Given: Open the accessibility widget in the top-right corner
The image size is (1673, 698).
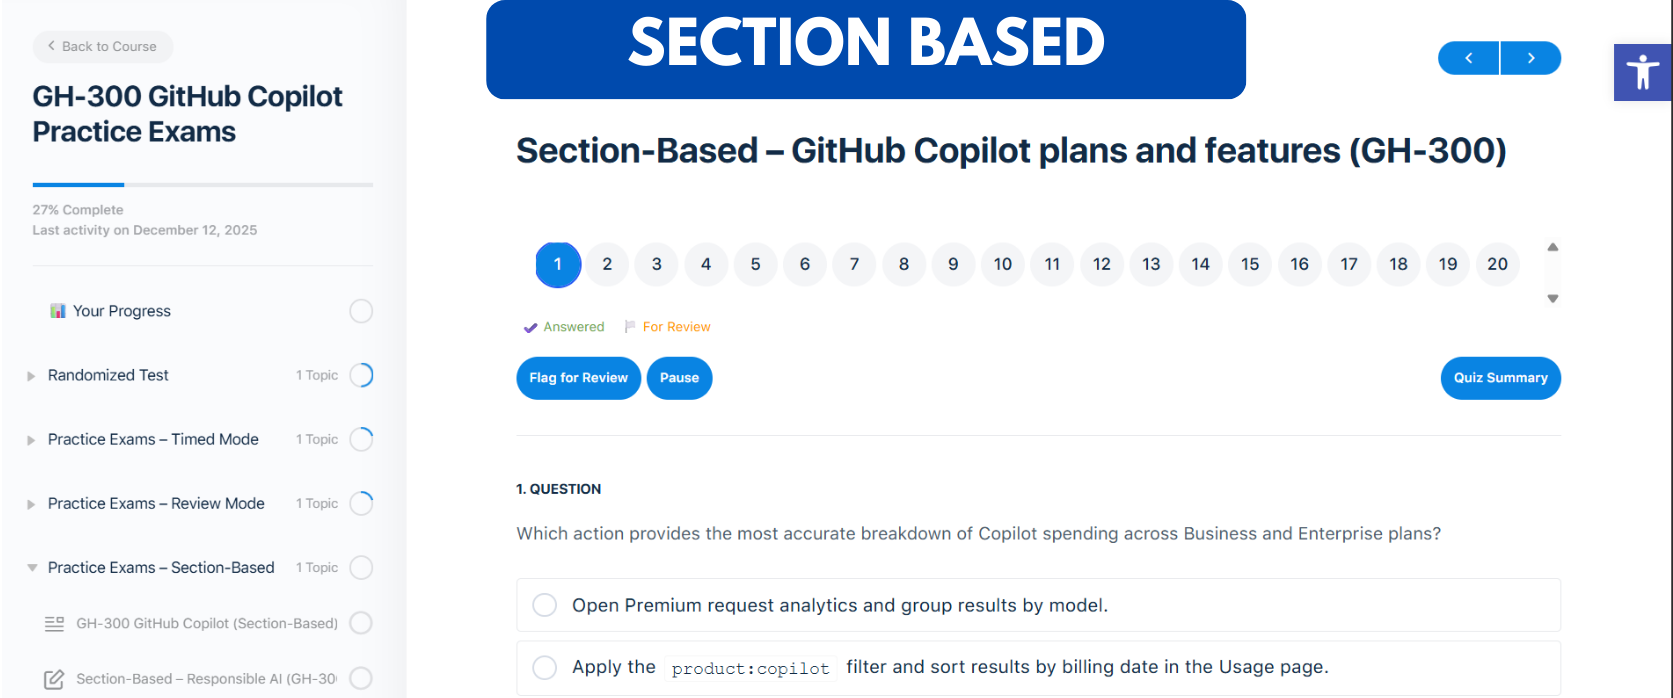Looking at the screenshot, I should (1642, 72).
